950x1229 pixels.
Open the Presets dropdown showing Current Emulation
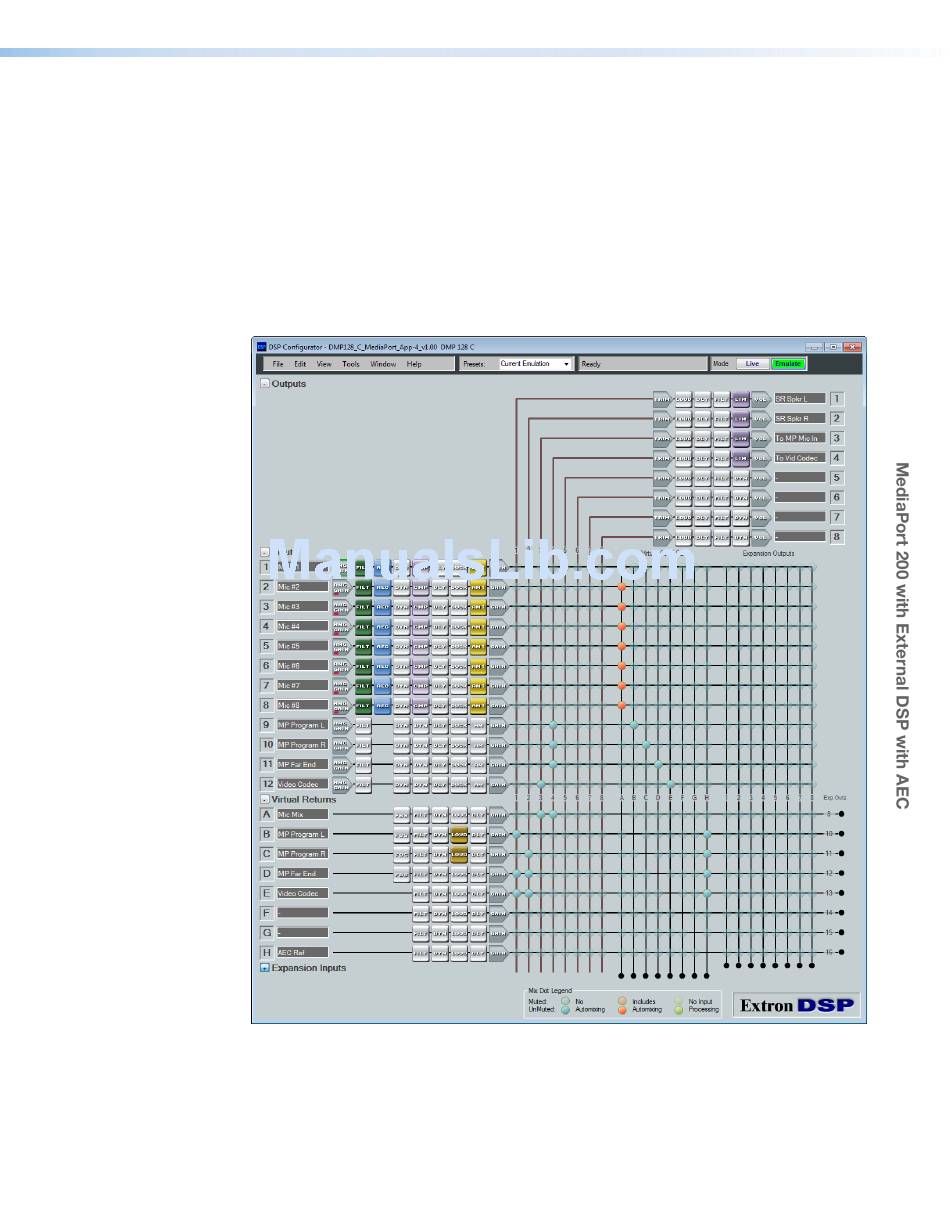[x=535, y=364]
